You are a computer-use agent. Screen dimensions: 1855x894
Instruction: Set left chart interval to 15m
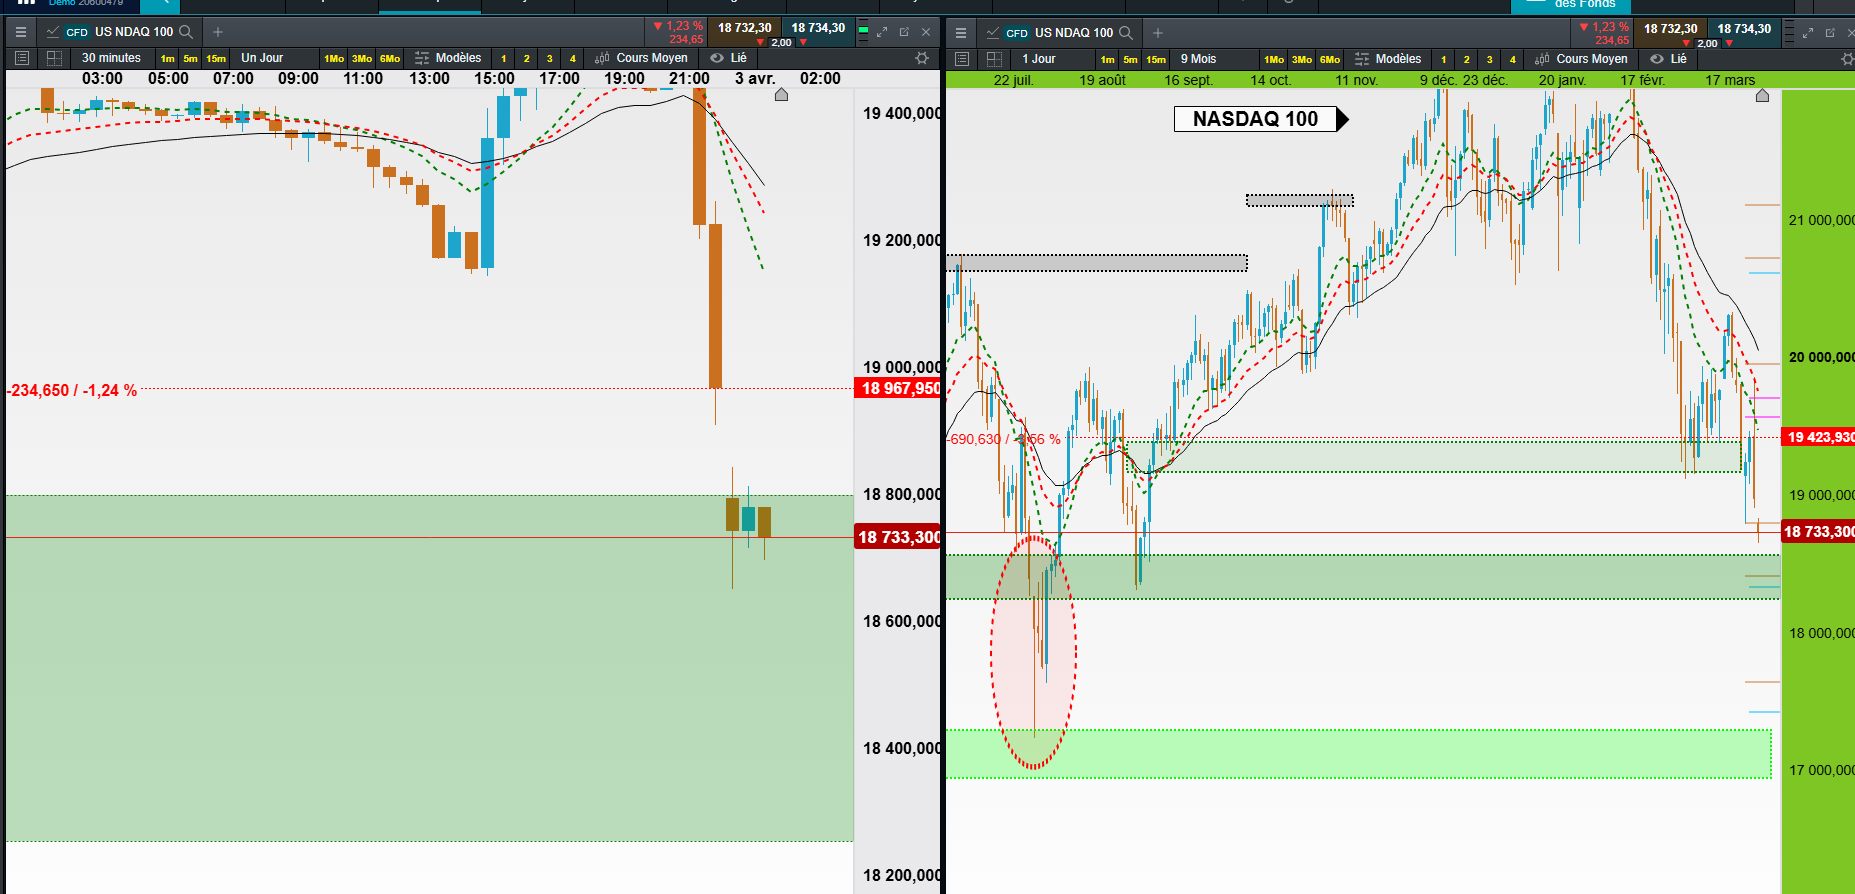tap(216, 58)
